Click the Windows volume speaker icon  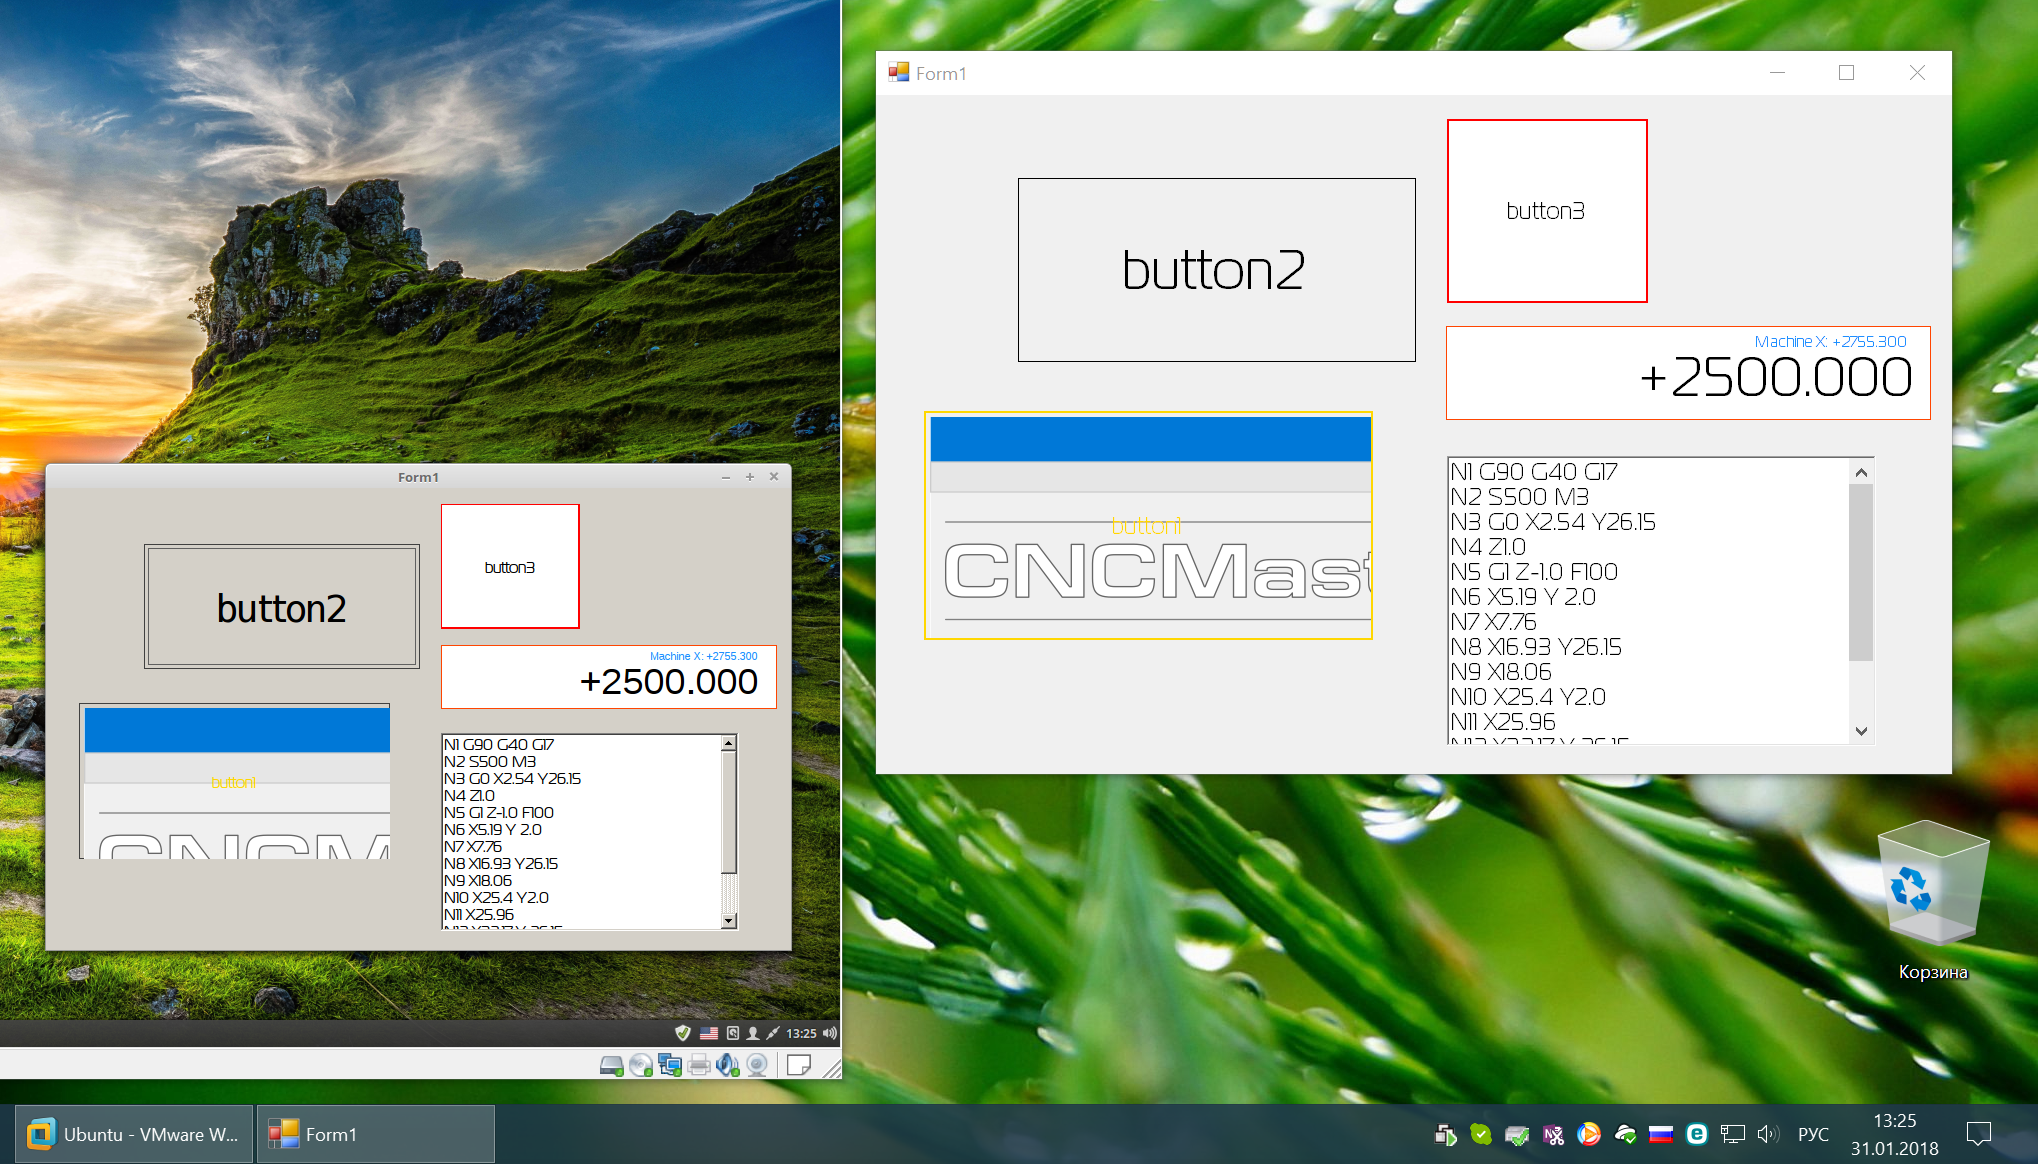pyautogui.click(x=1768, y=1134)
